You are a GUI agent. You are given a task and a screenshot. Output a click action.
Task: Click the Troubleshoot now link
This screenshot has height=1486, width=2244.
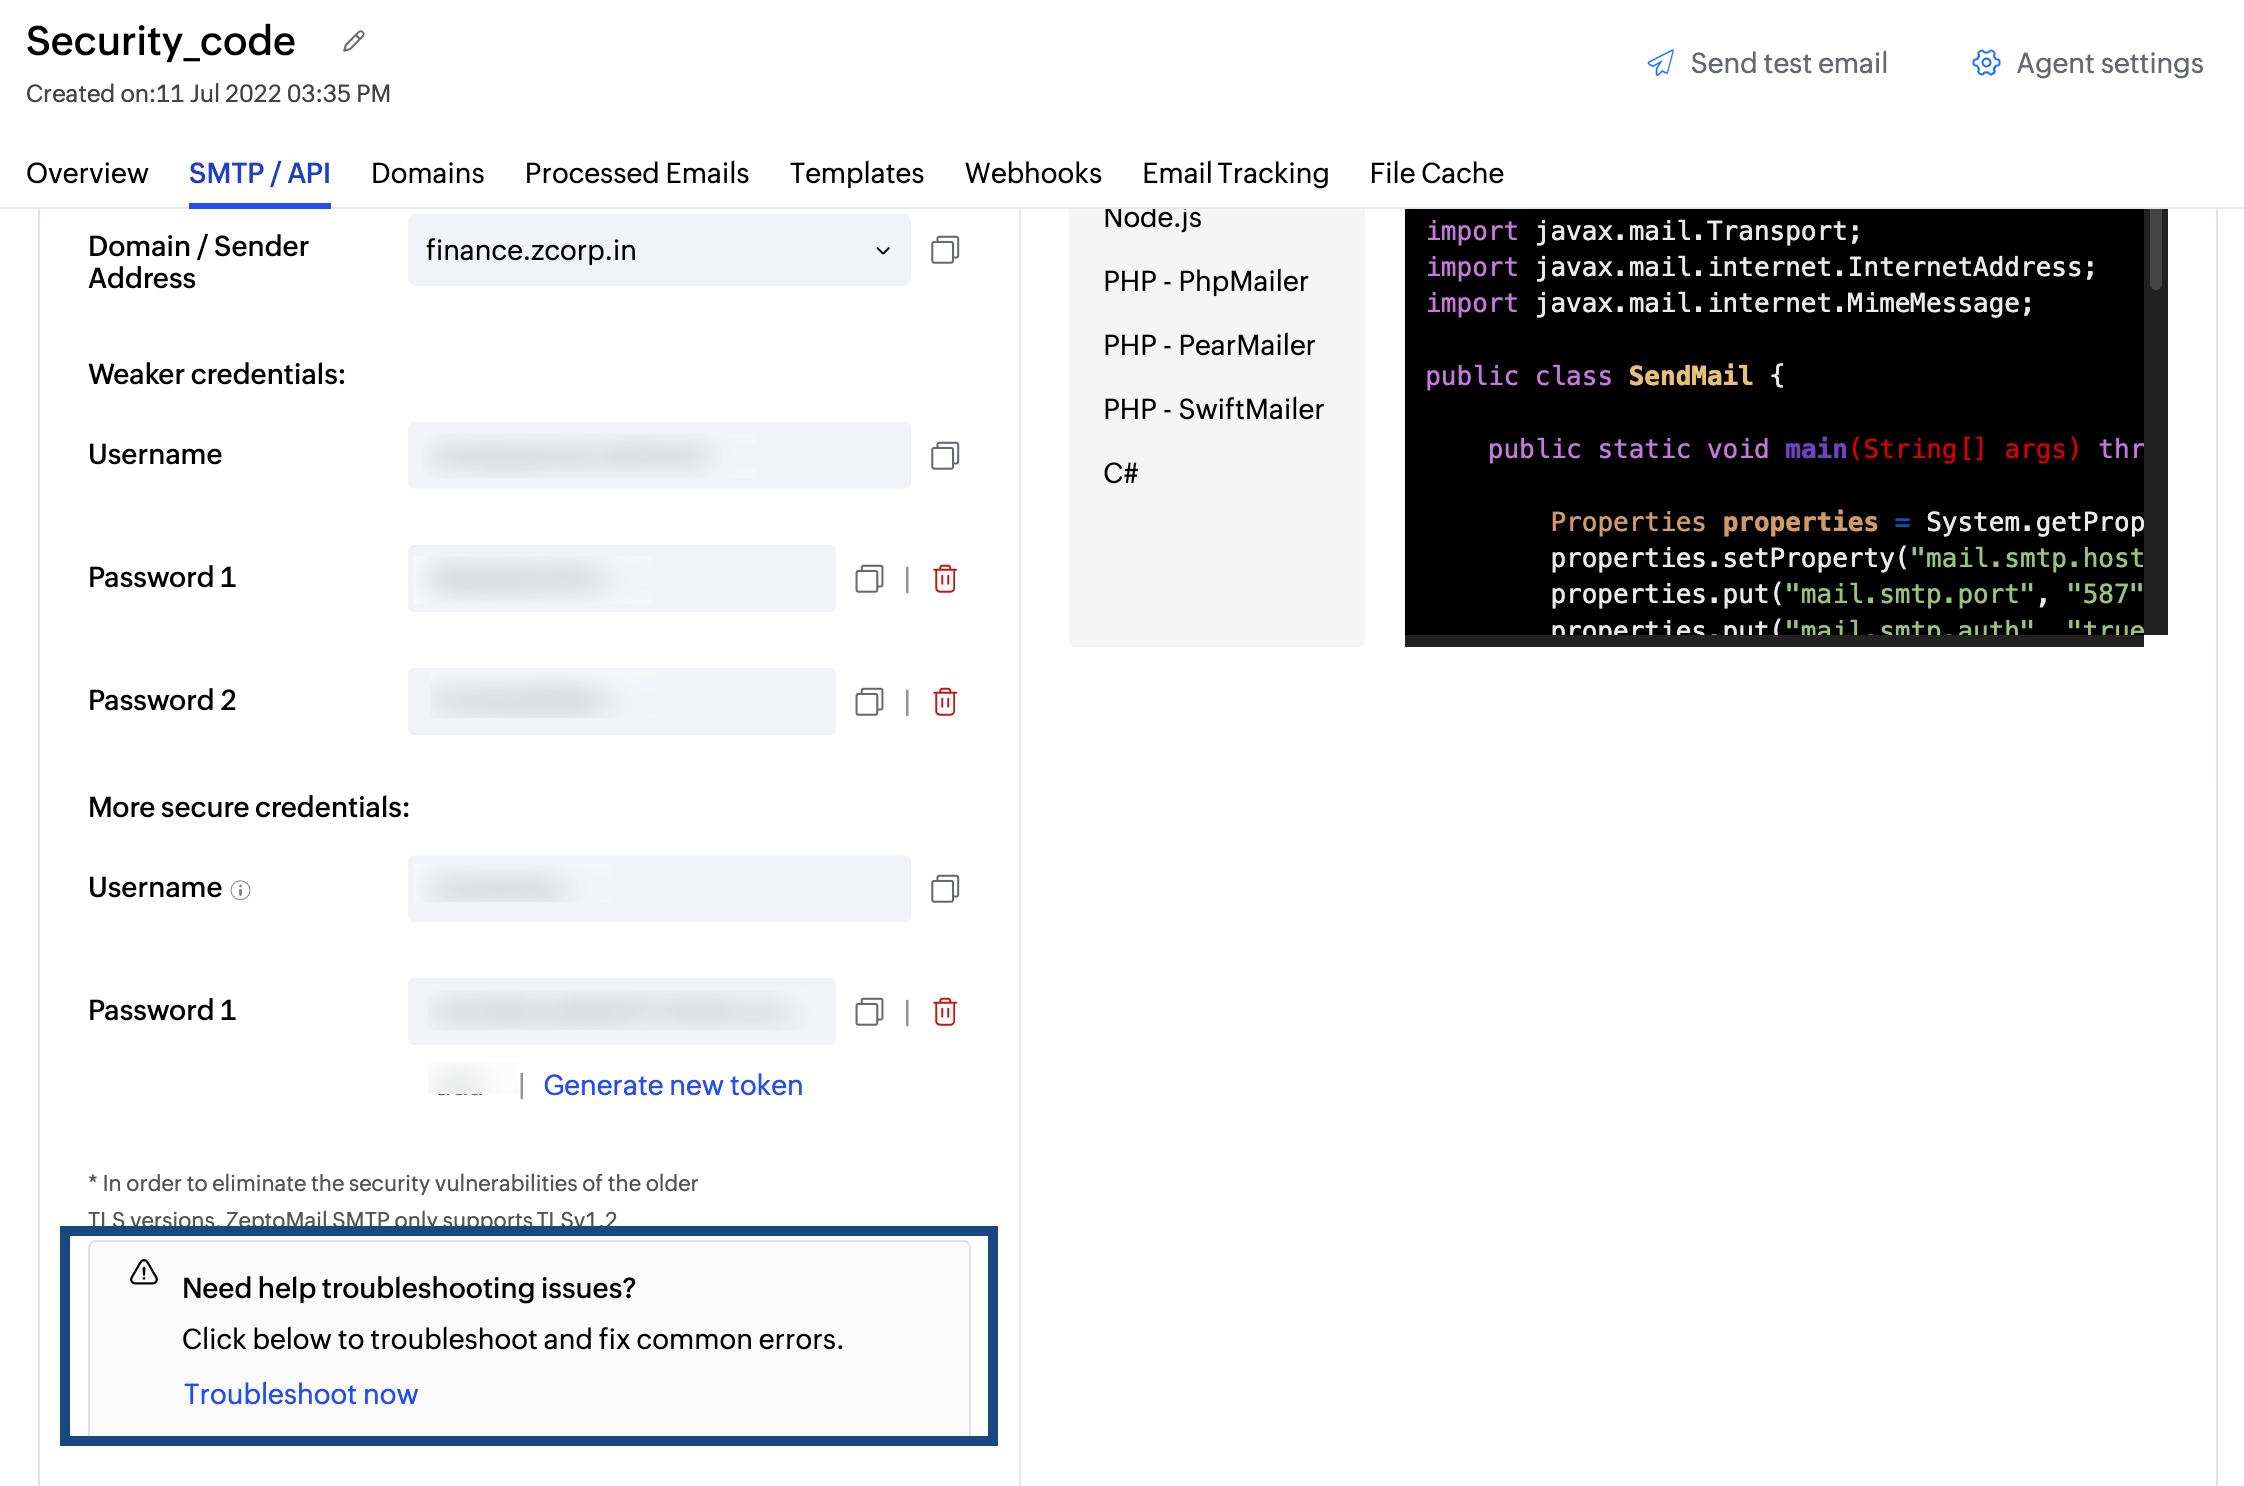300,1394
